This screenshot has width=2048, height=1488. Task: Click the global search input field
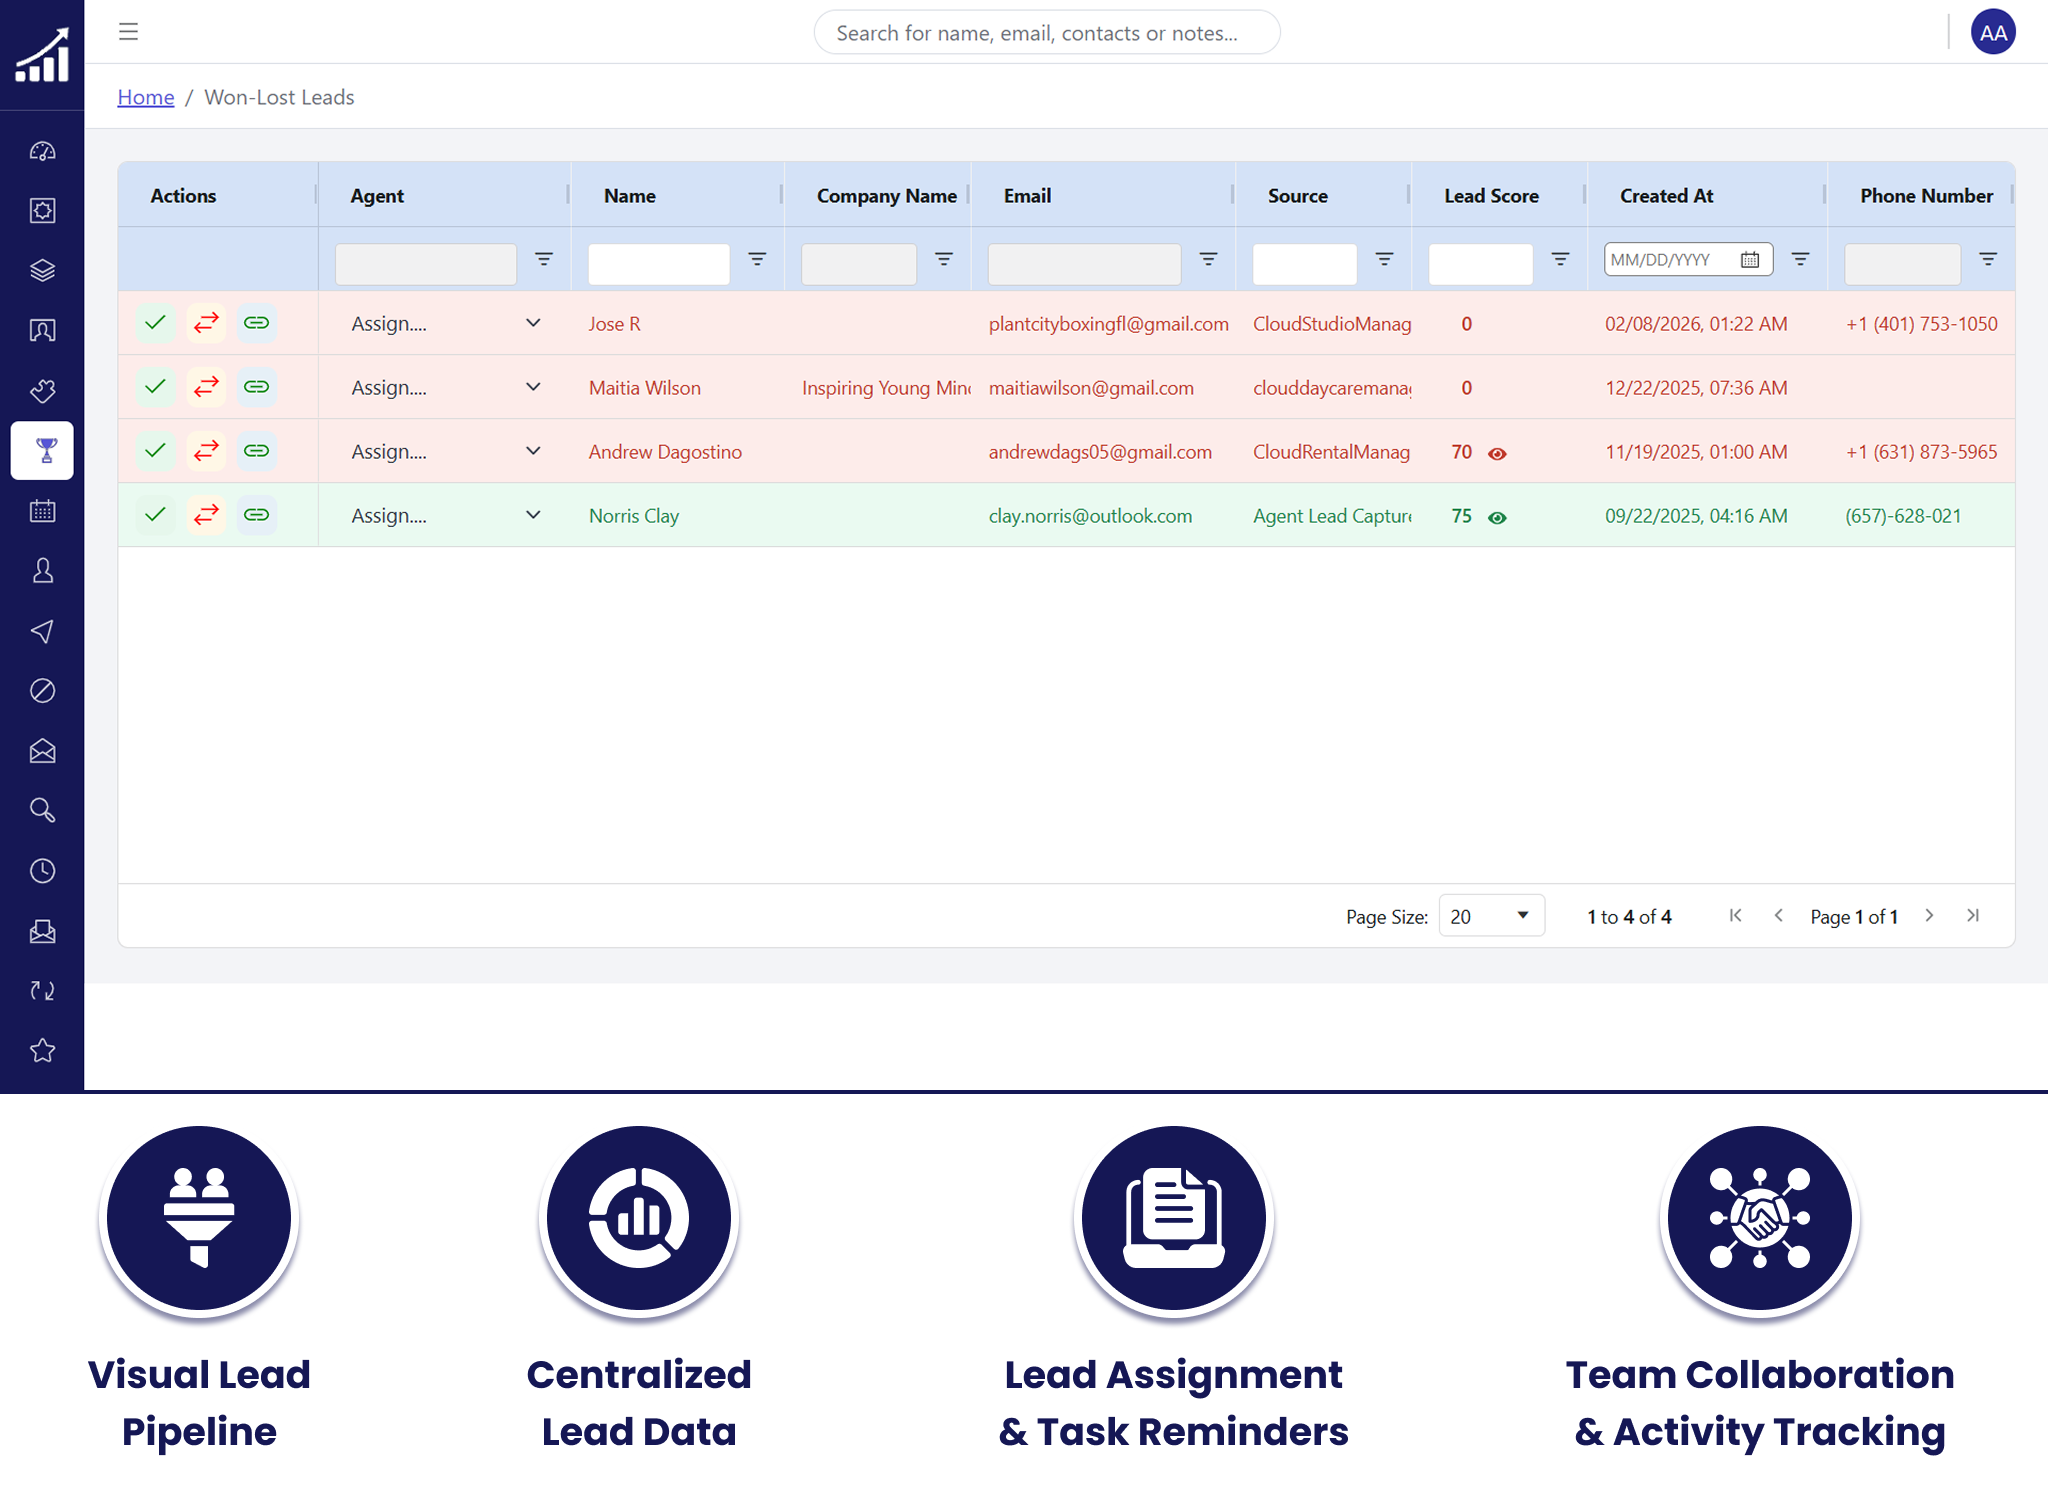click(x=1046, y=33)
